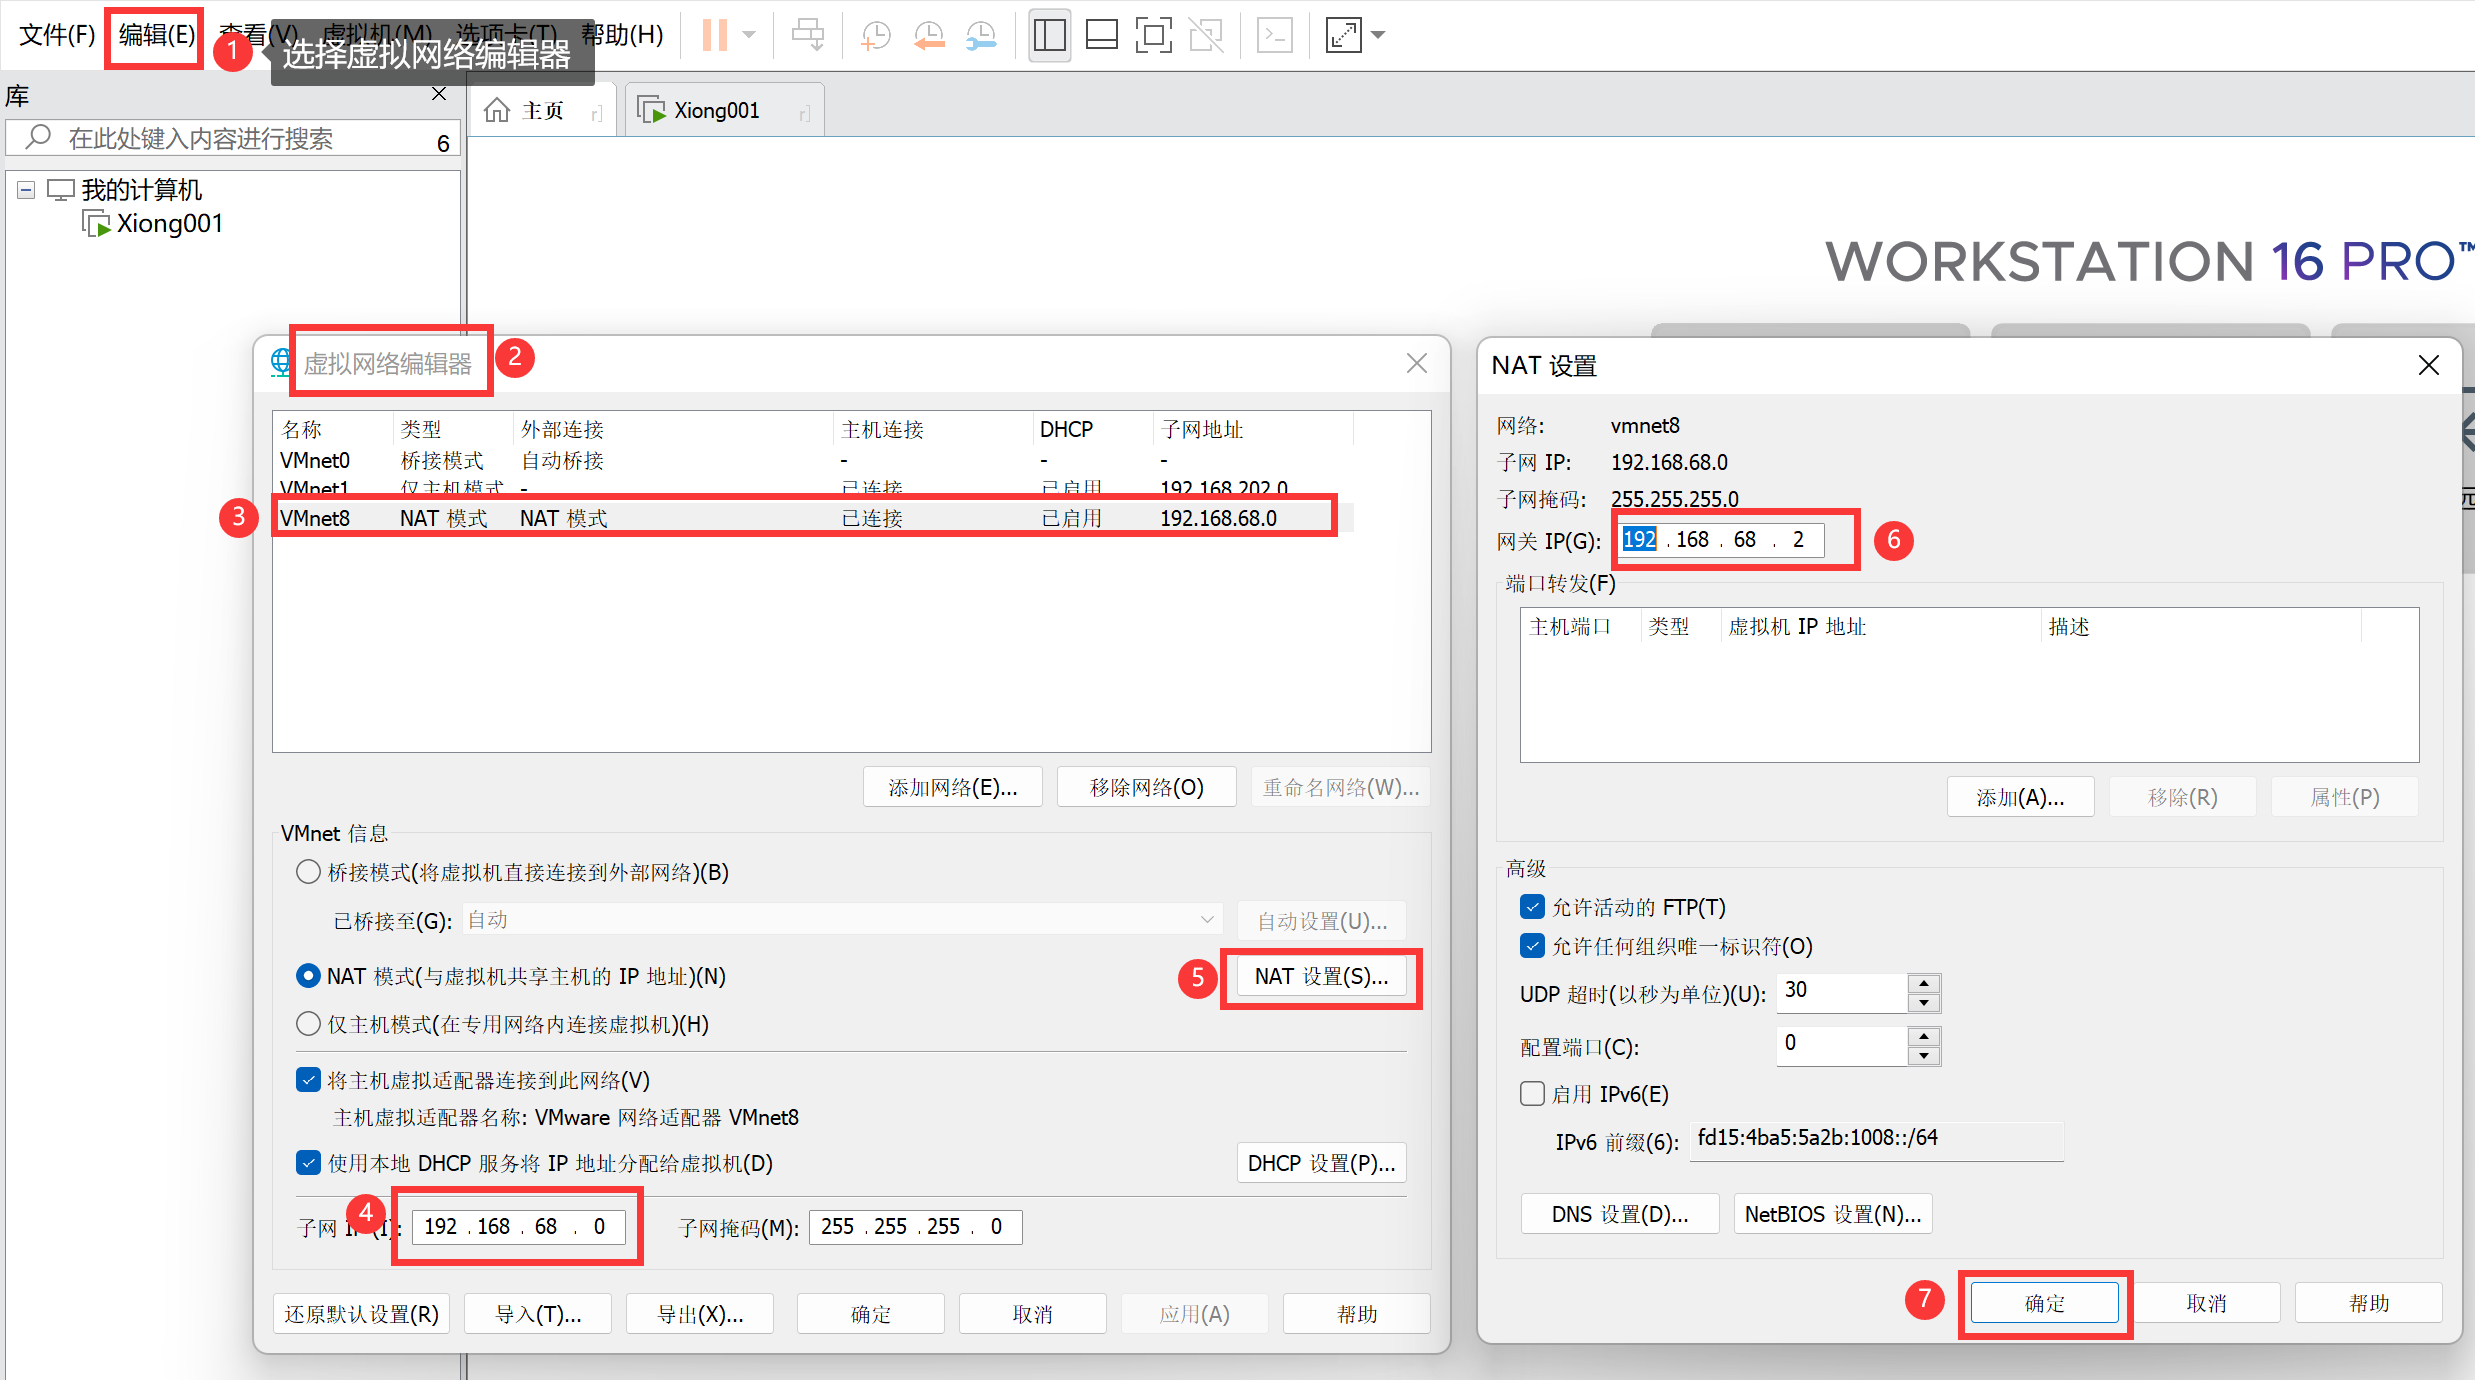Image resolution: width=2475 pixels, height=1380 pixels.
Task: Toggle the library sidebar view icon
Action: tap(1049, 35)
